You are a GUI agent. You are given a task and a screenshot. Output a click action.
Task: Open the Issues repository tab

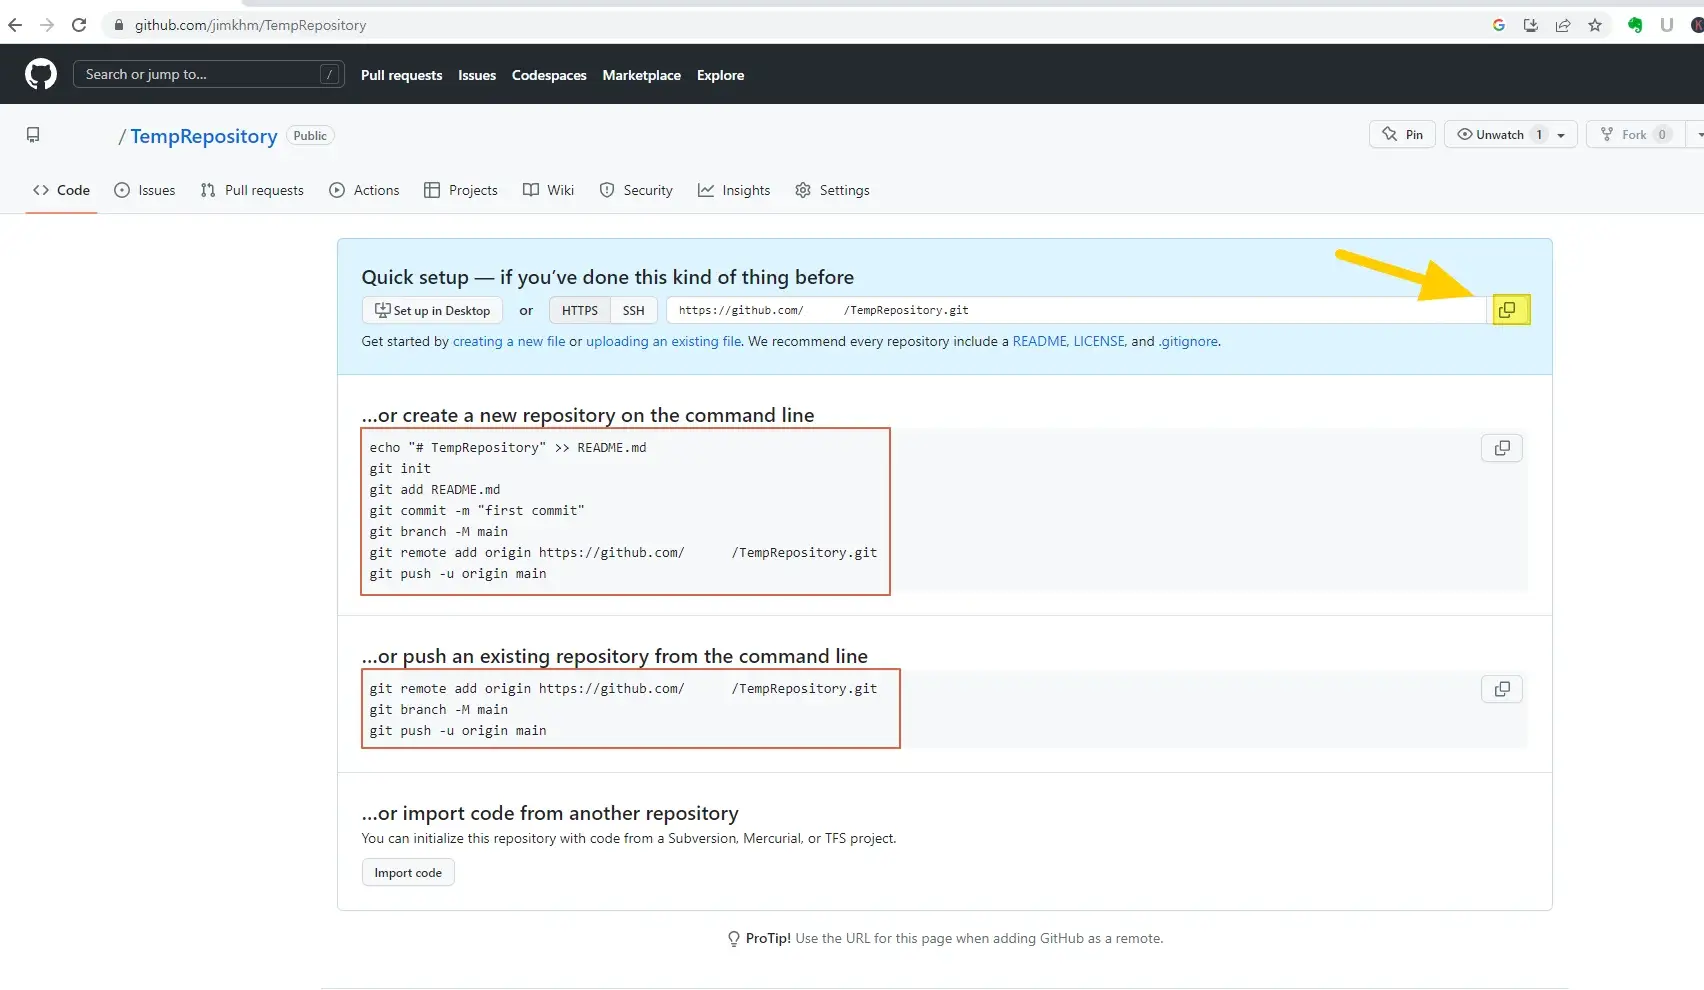tap(145, 190)
